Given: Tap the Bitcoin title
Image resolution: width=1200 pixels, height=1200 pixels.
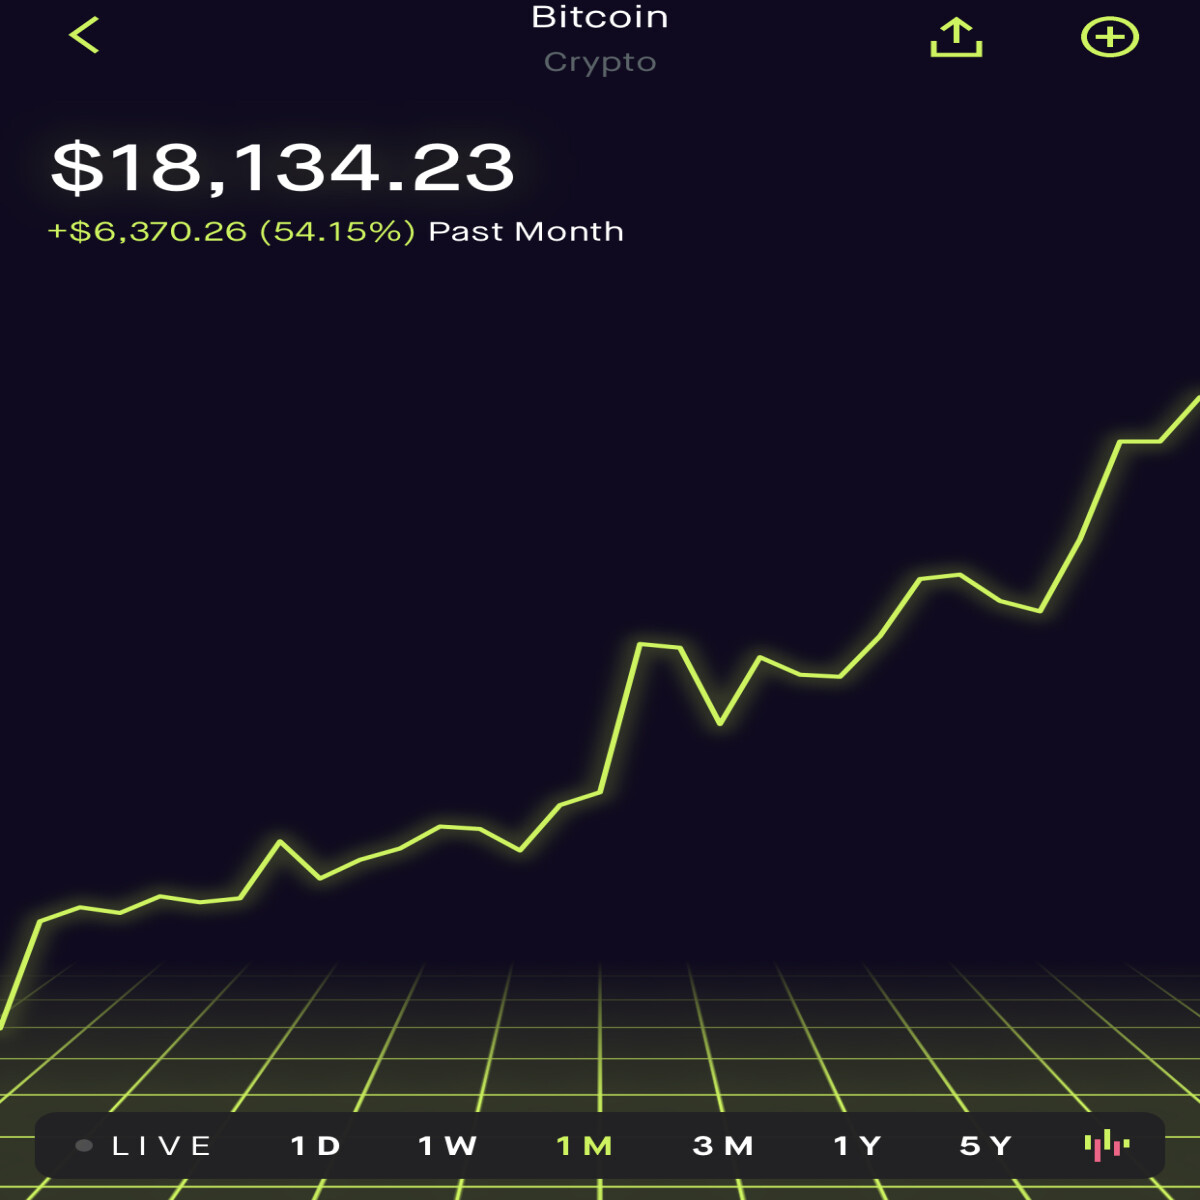Looking at the screenshot, I should pos(599,17).
